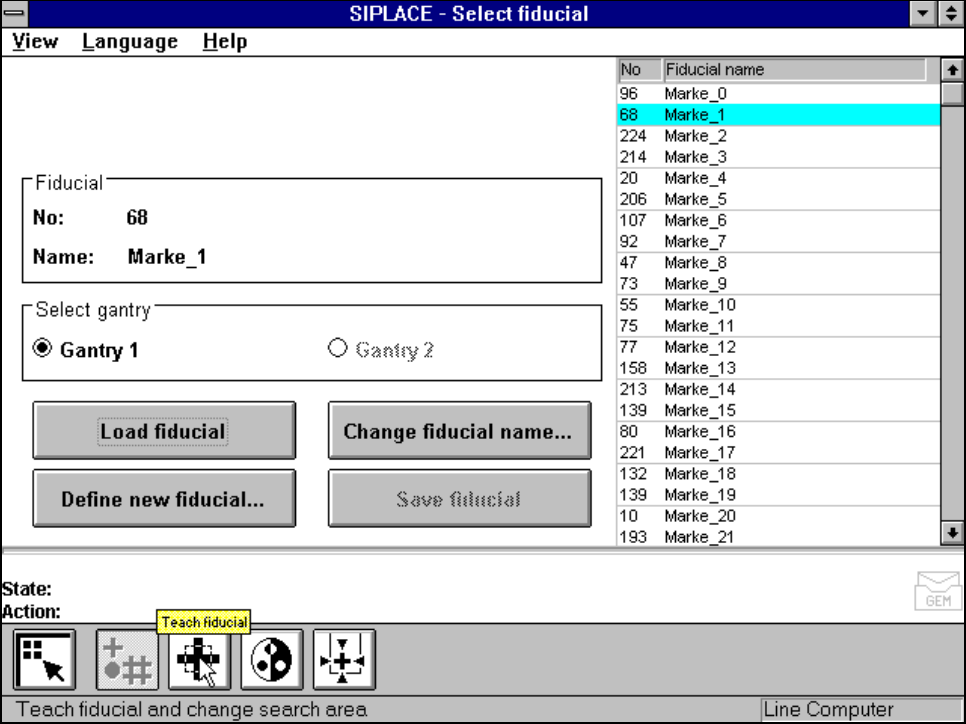Click the scroll up arrow of fiducial list
The width and height of the screenshot is (966, 724).
click(952, 70)
